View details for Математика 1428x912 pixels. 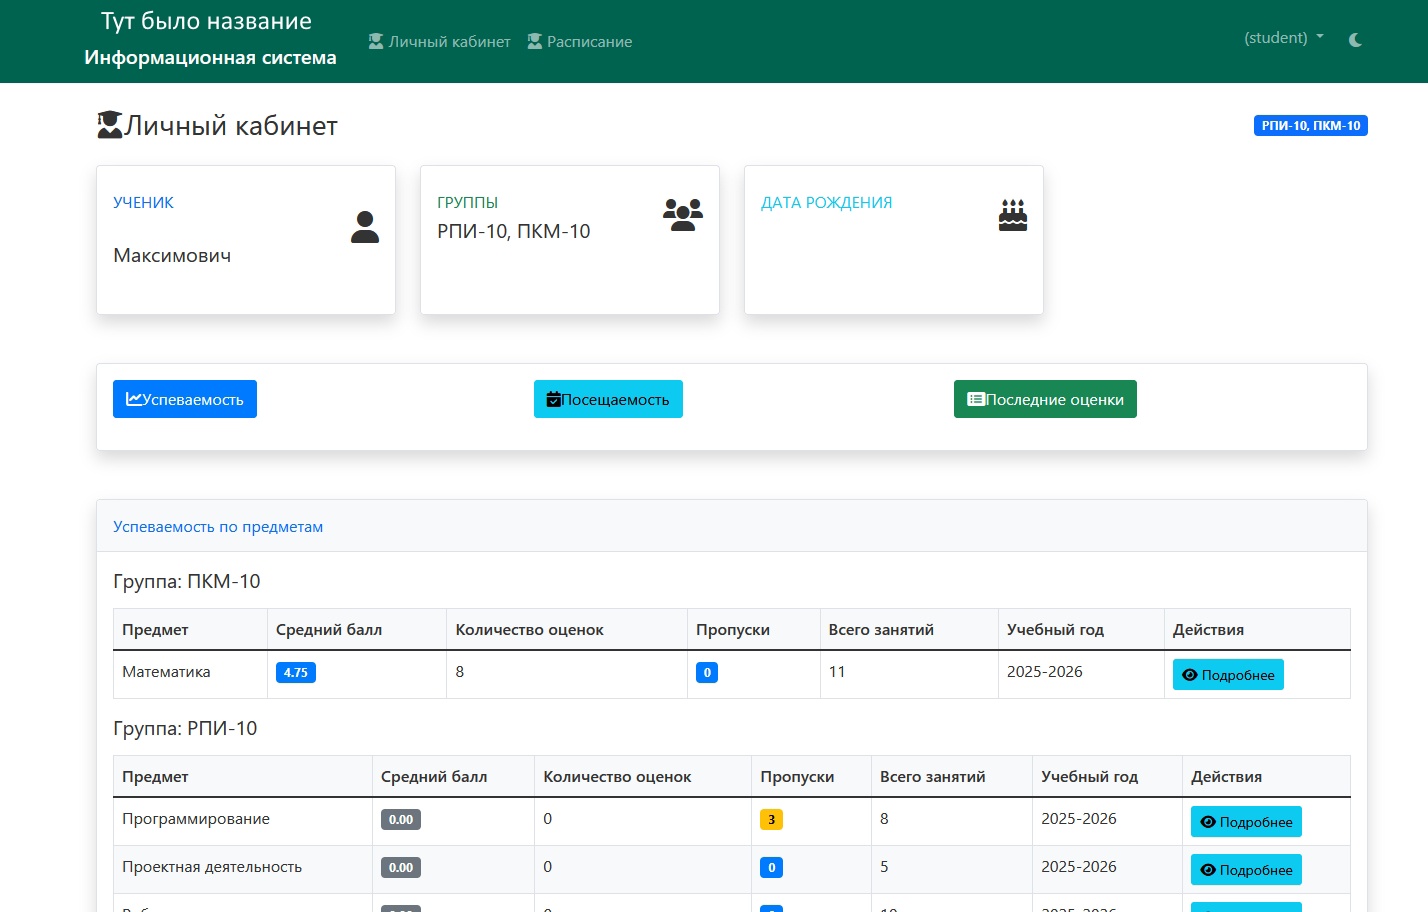coord(1227,675)
